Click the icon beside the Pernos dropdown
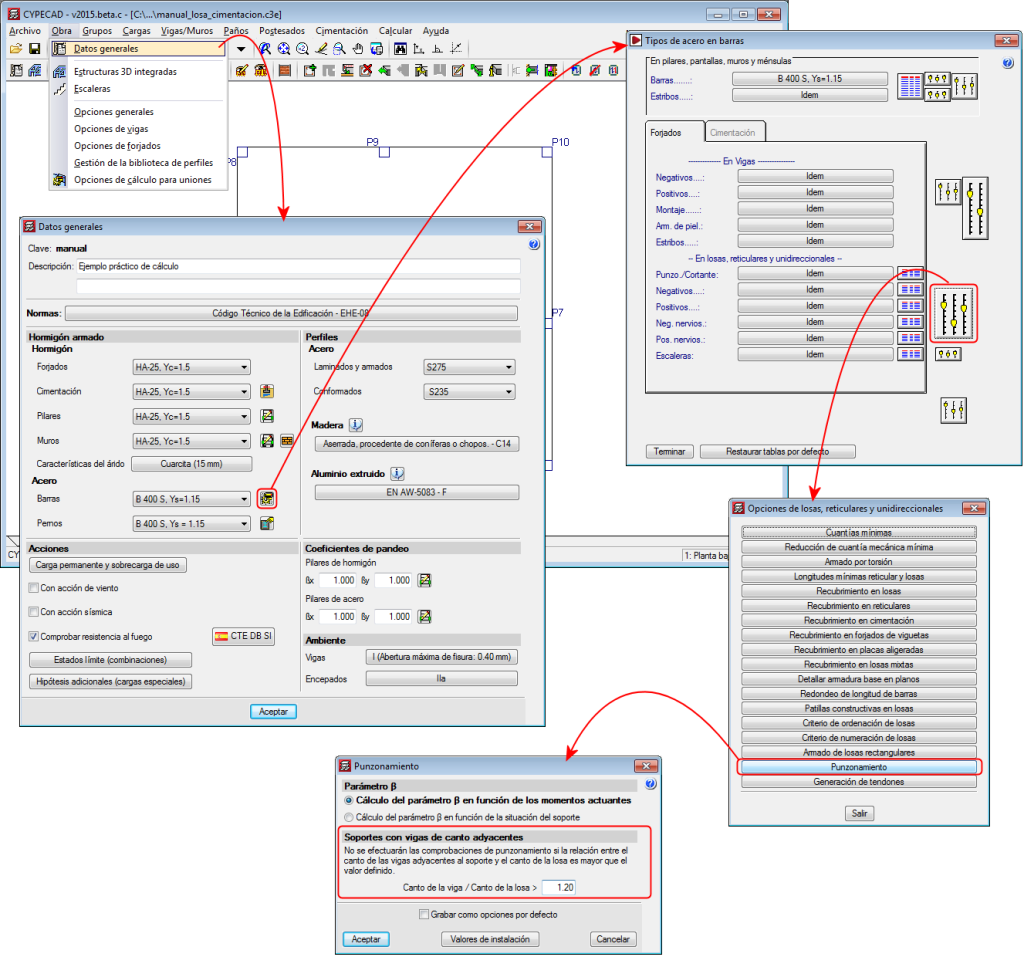 [x=266, y=523]
